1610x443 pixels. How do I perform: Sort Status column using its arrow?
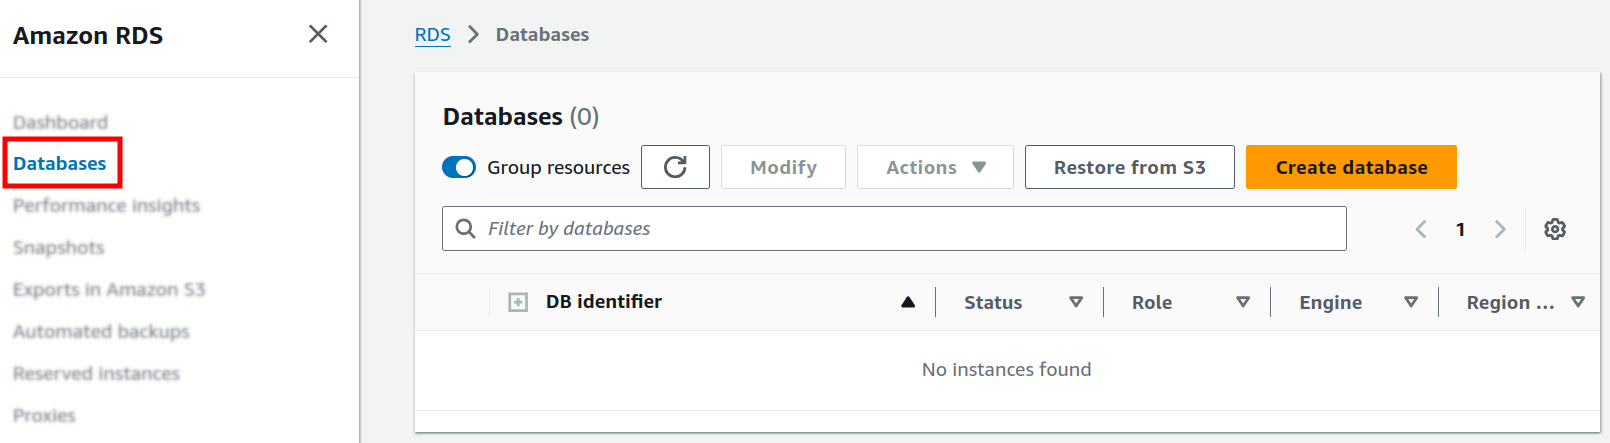(1076, 302)
